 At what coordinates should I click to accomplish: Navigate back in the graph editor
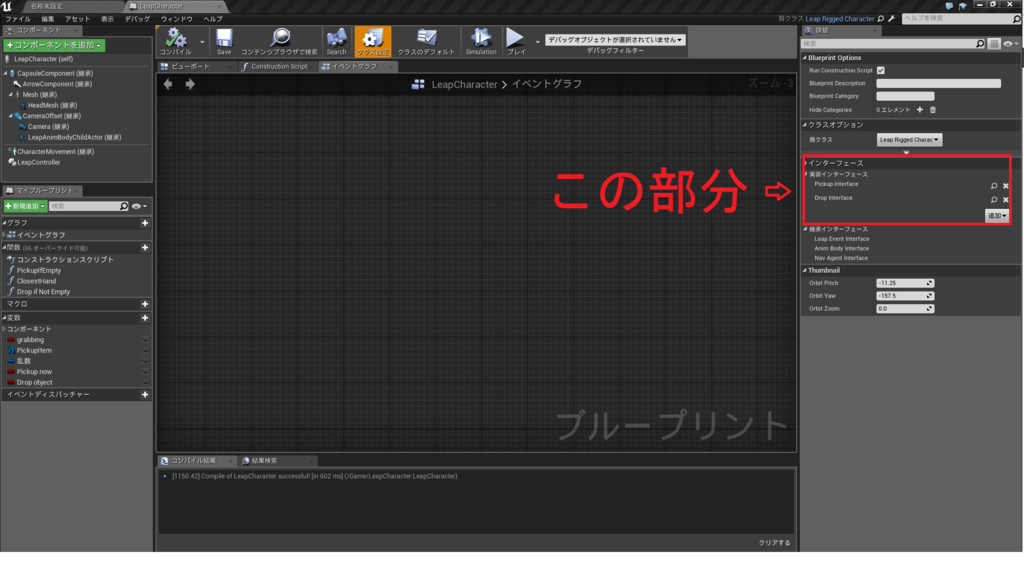point(168,84)
